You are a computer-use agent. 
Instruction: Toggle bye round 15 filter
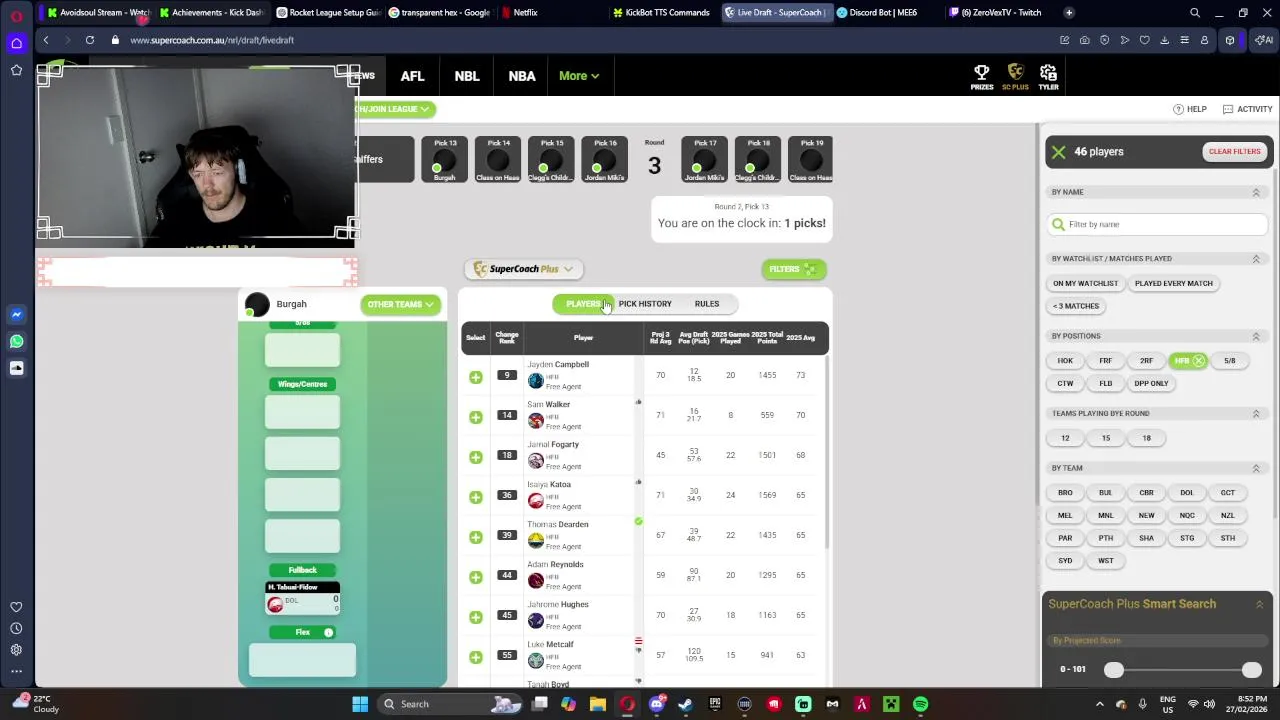coord(1106,438)
